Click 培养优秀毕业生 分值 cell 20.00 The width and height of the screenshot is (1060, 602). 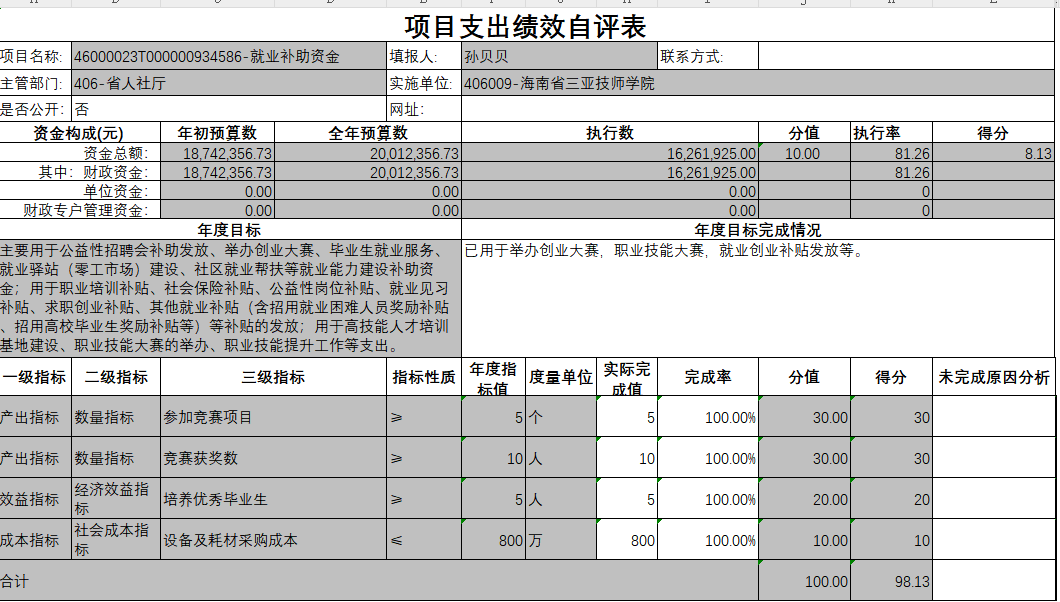tap(804, 499)
